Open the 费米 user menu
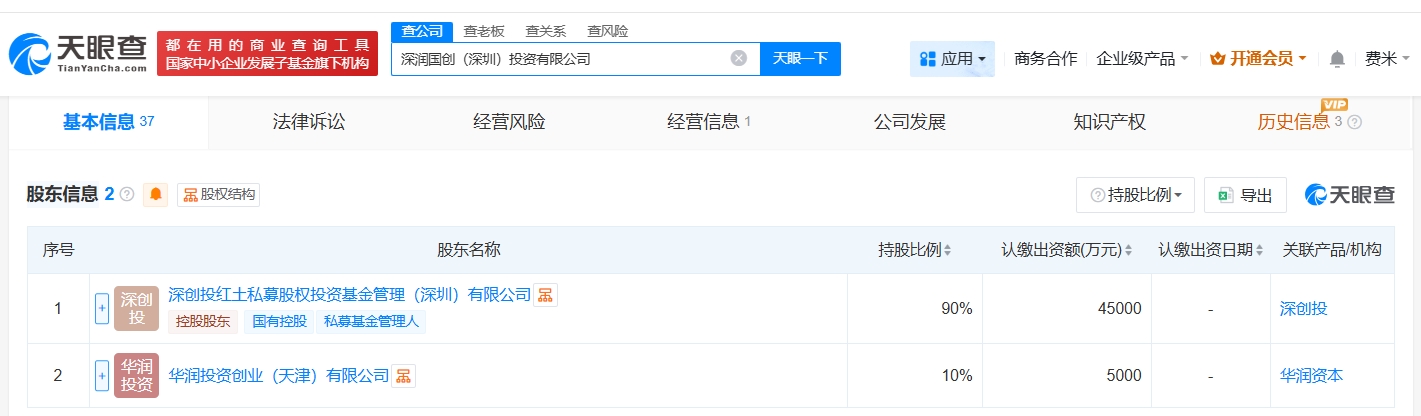The width and height of the screenshot is (1421, 416). [x=1386, y=59]
